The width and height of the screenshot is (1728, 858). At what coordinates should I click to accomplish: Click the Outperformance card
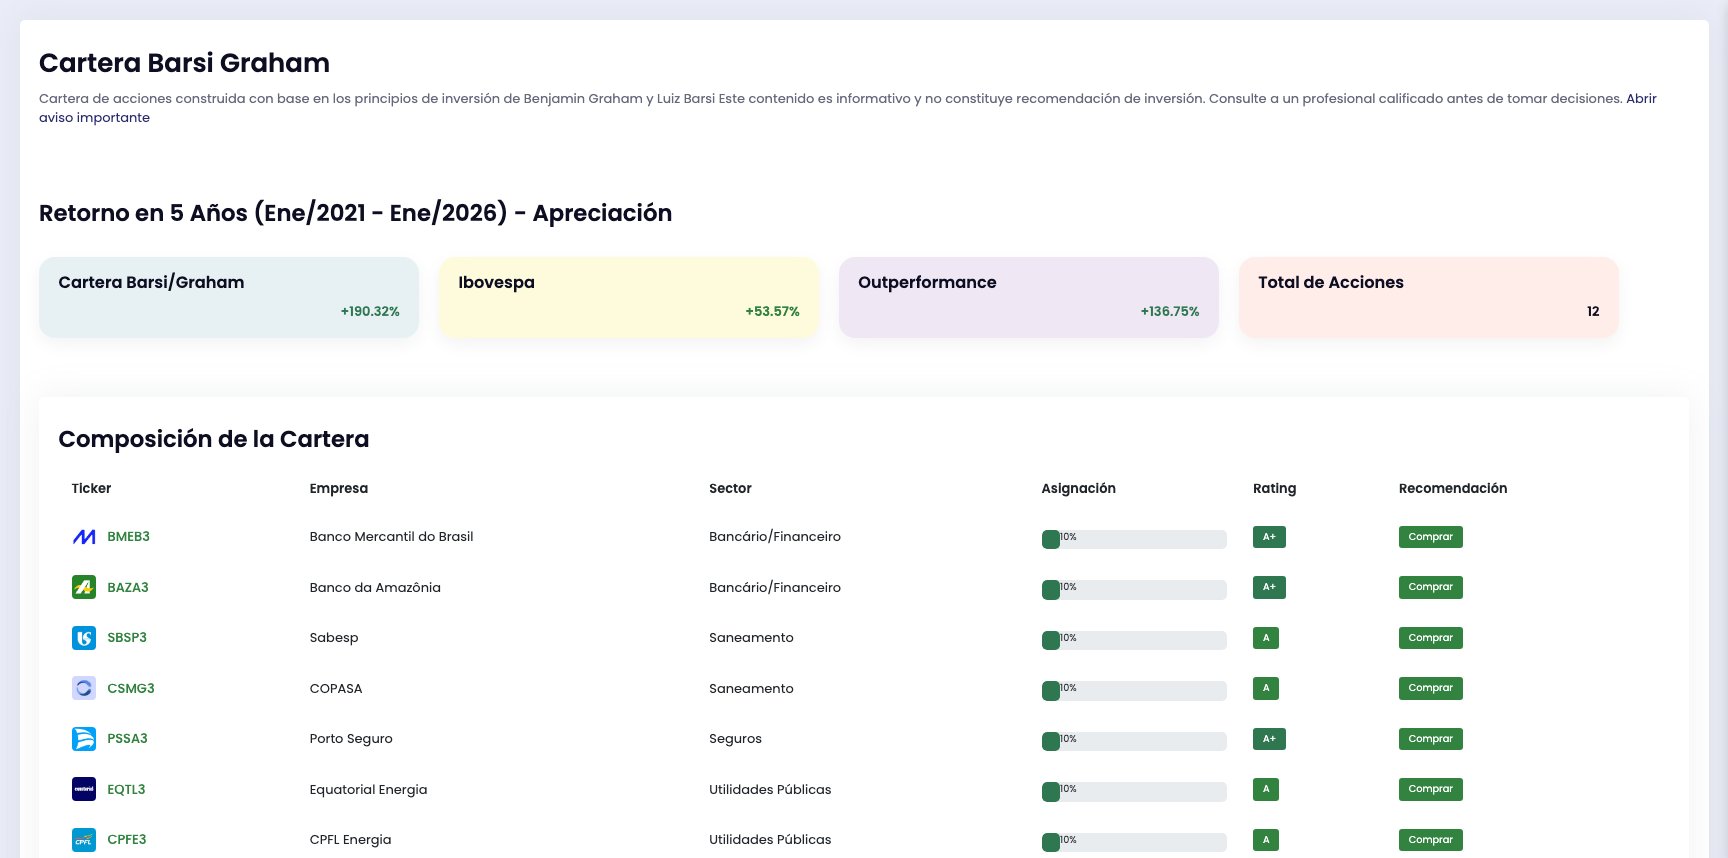[x=1029, y=297]
